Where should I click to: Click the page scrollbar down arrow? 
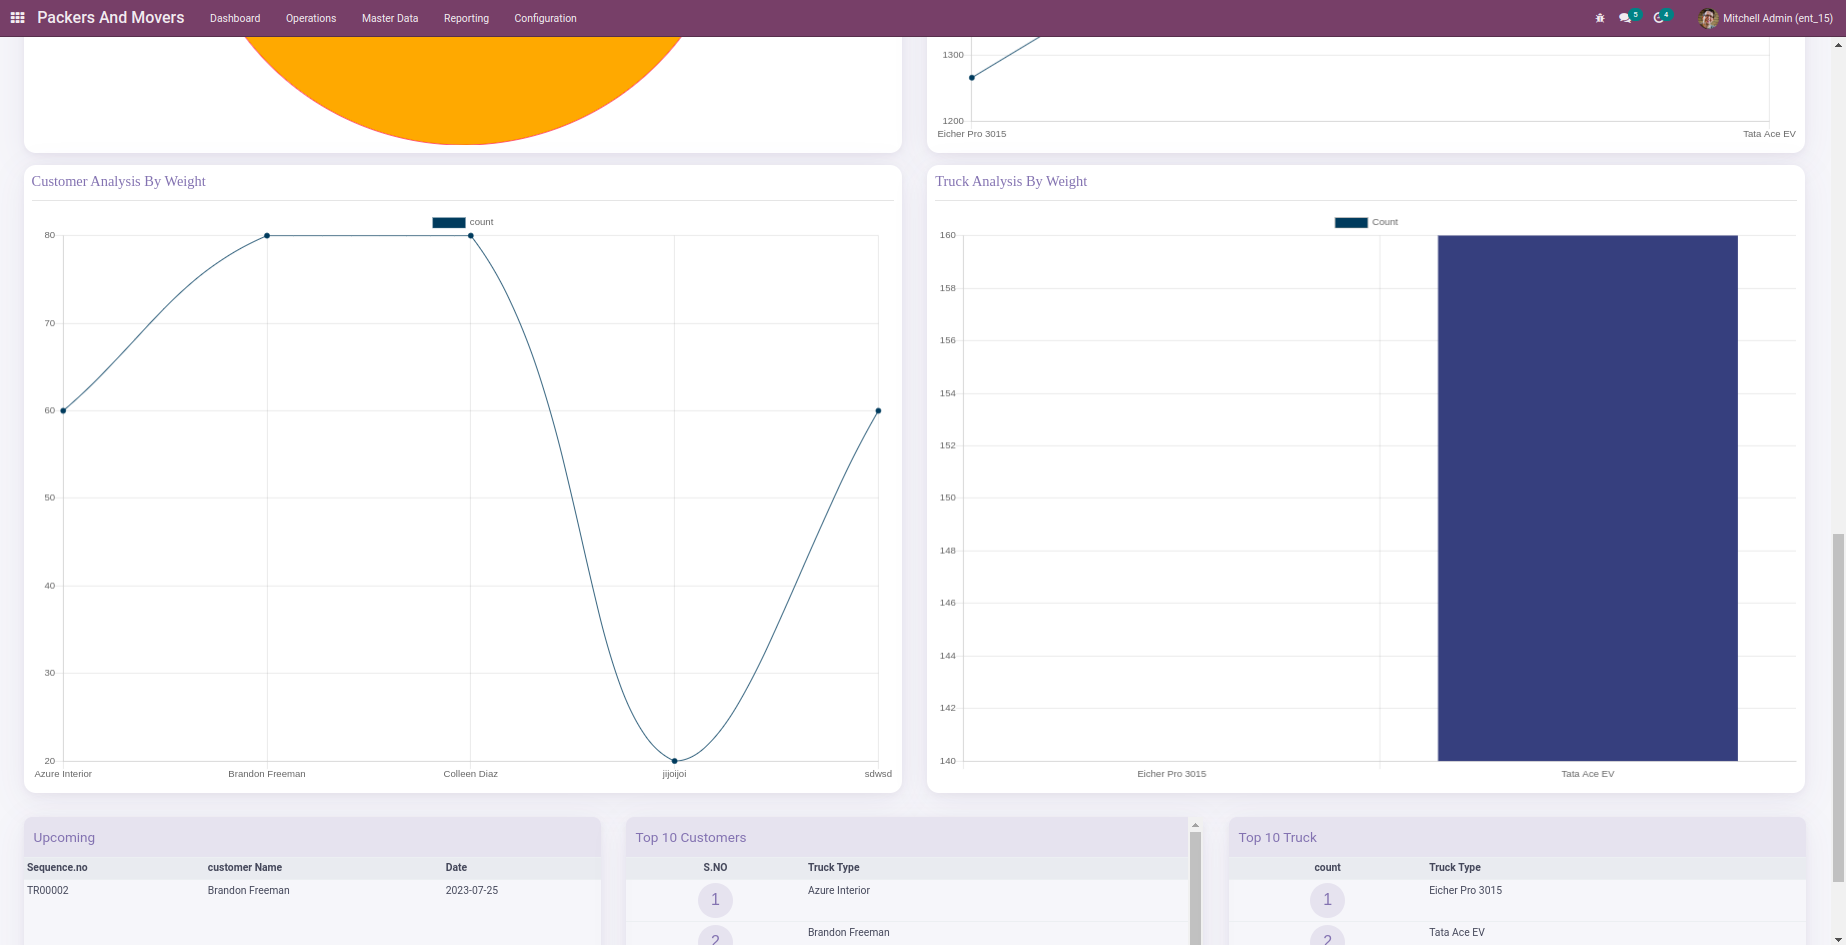pyautogui.click(x=1838, y=938)
